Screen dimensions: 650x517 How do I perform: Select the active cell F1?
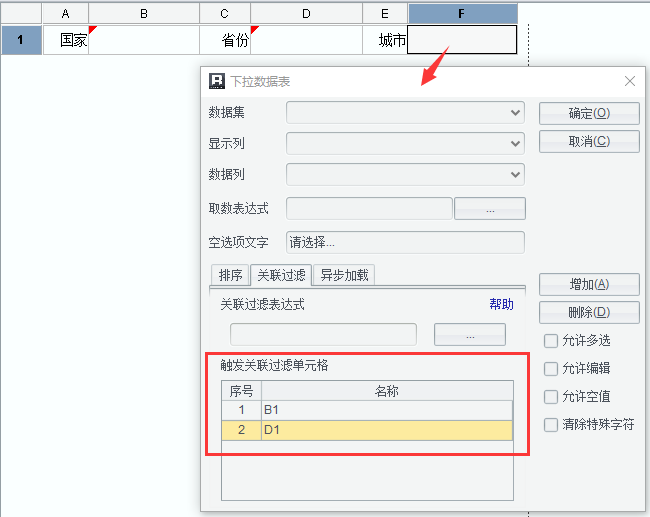[462, 40]
